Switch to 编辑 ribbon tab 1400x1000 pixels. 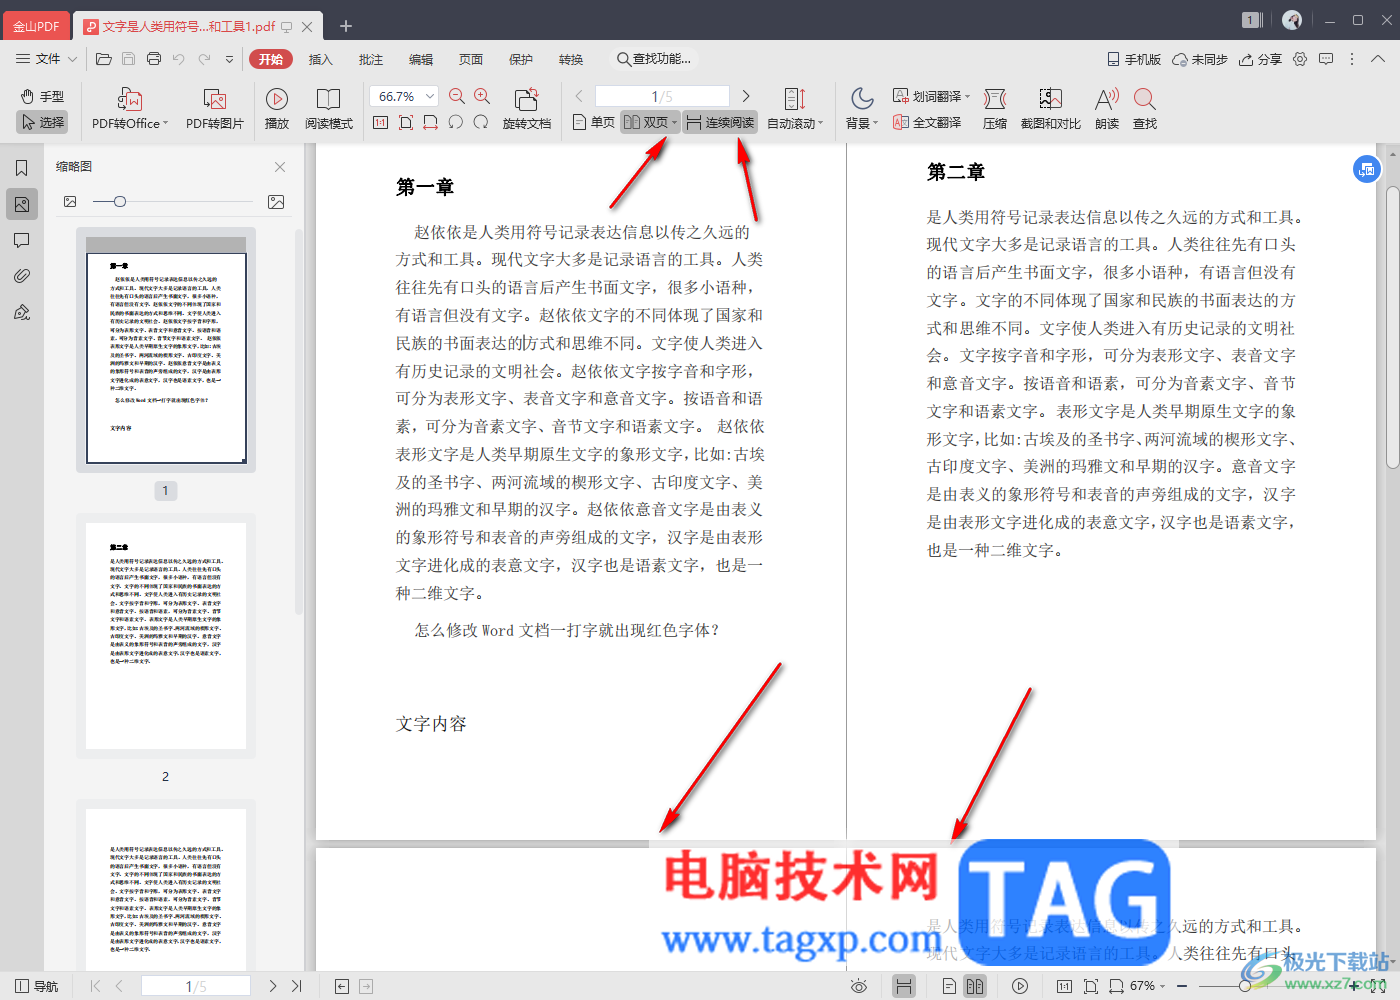(421, 59)
